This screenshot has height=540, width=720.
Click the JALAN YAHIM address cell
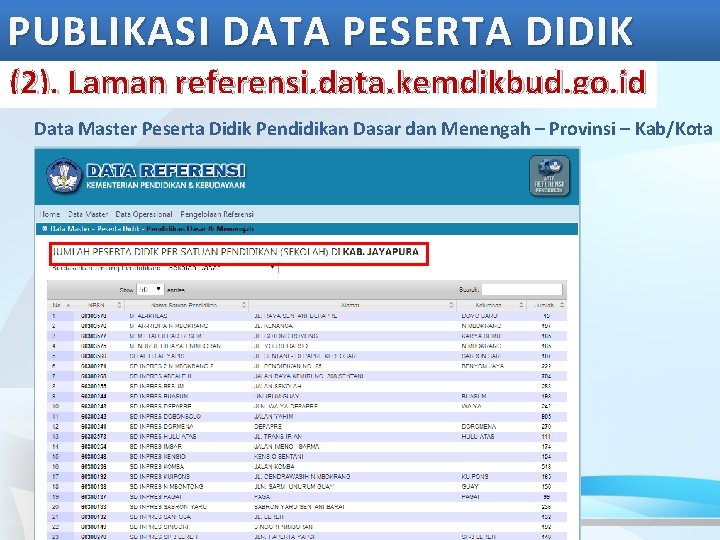coord(274,416)
